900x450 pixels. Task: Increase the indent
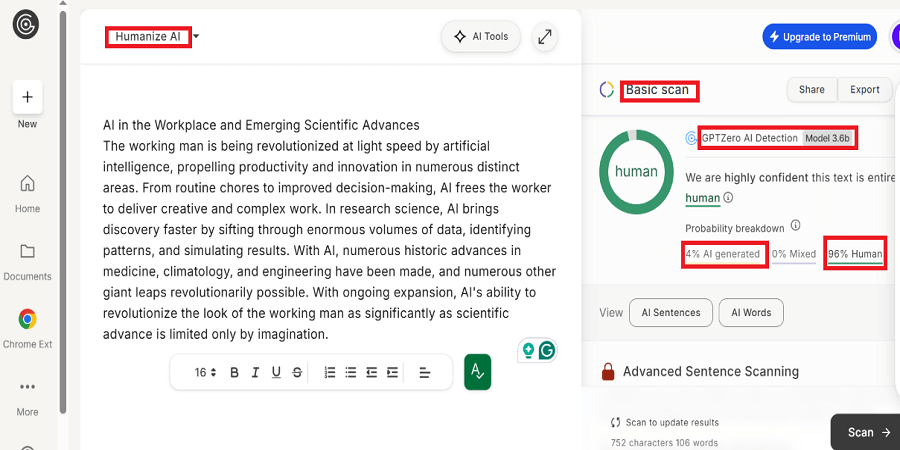[x=392, y=373]
